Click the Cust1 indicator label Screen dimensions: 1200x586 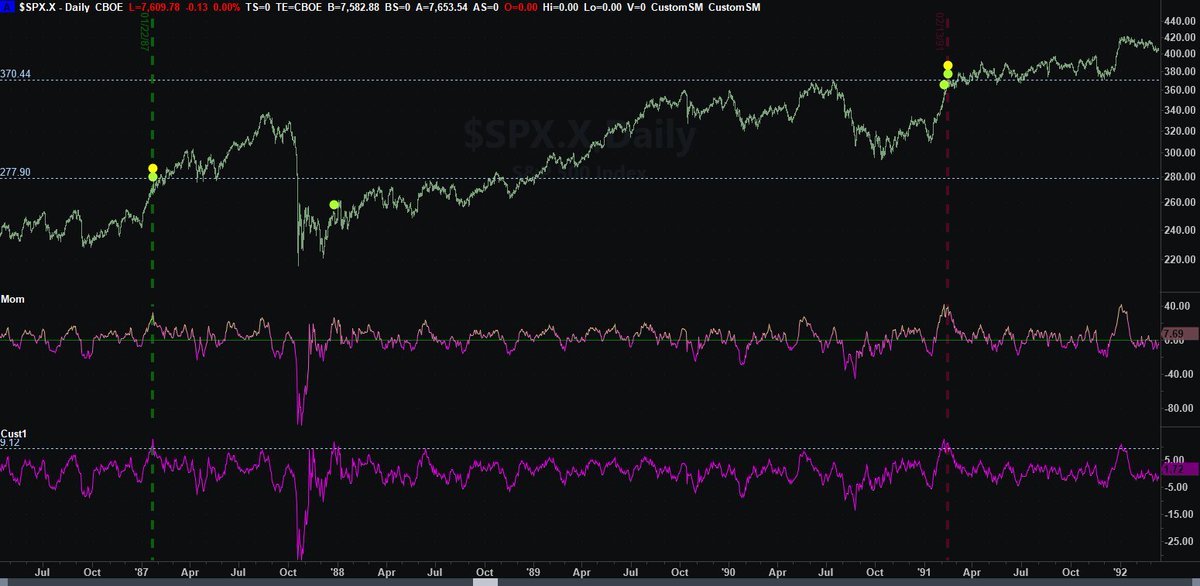[12, 433]
